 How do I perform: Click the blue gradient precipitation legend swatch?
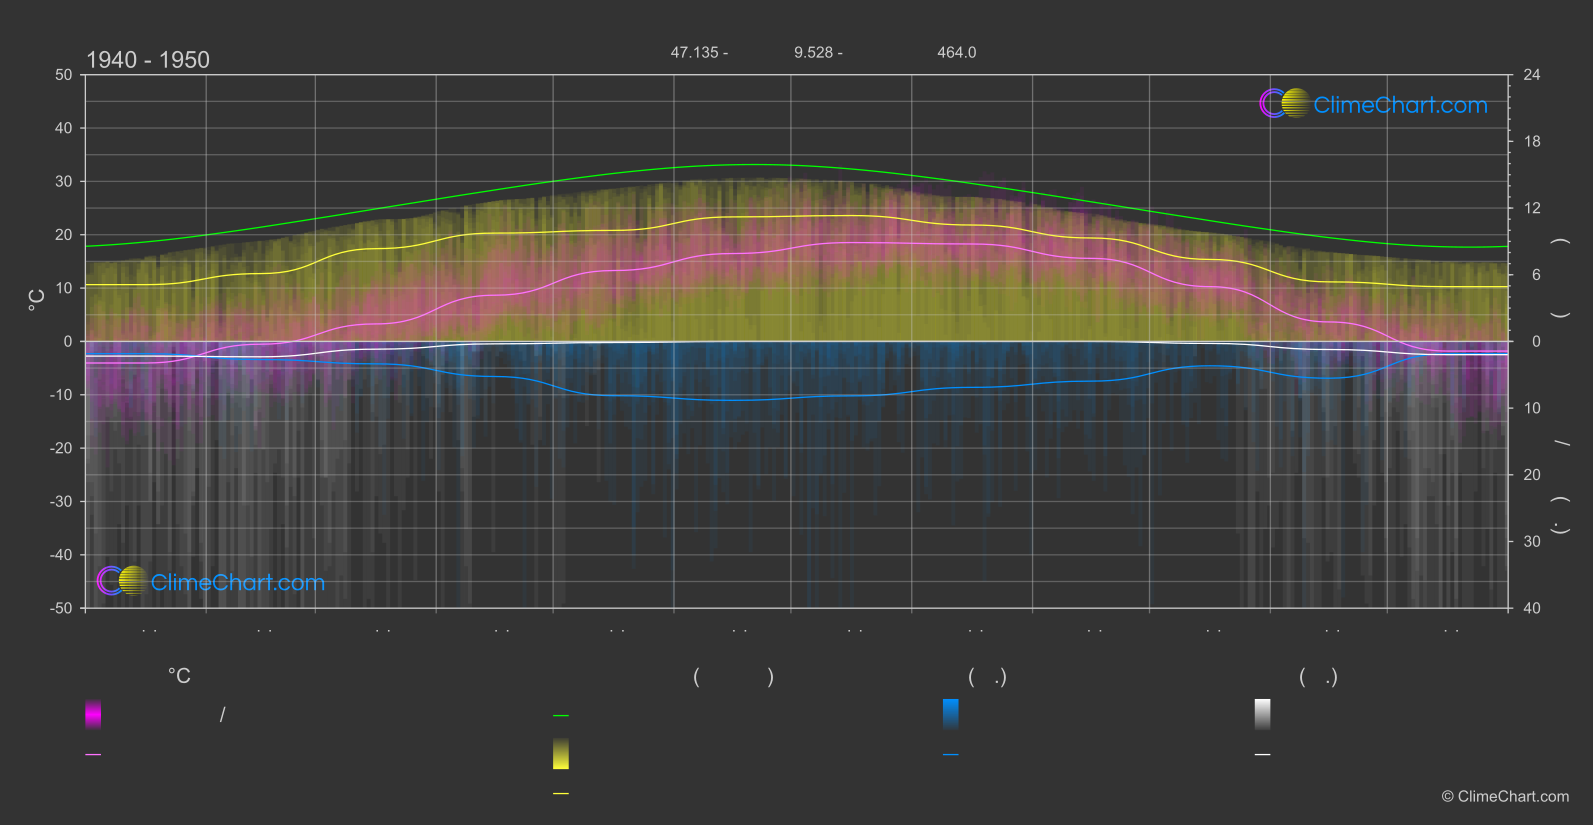click(x=951, y=714)
